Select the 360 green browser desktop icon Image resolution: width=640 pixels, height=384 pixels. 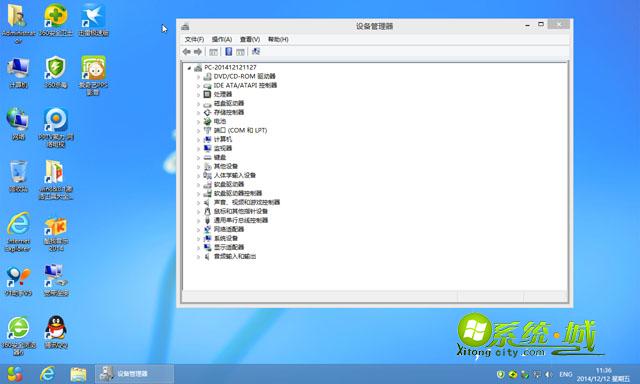pyautogui.click(x=18, y=328)
